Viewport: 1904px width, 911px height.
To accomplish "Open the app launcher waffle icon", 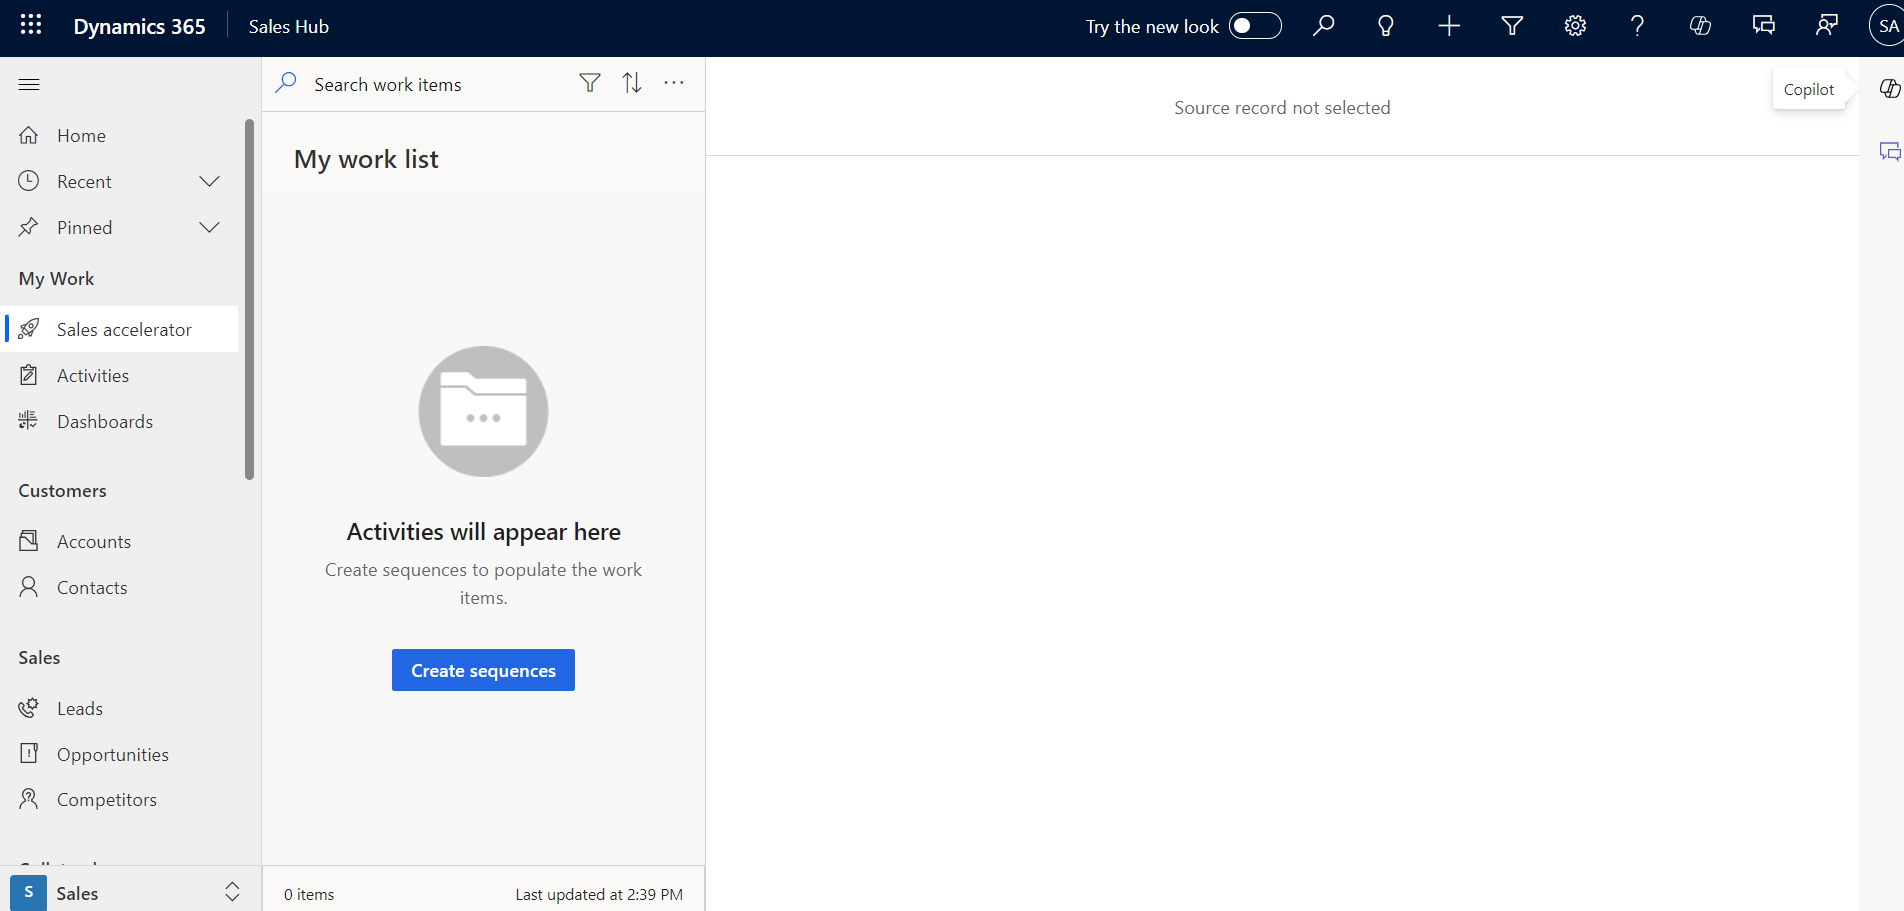I will tap(31, 25).
